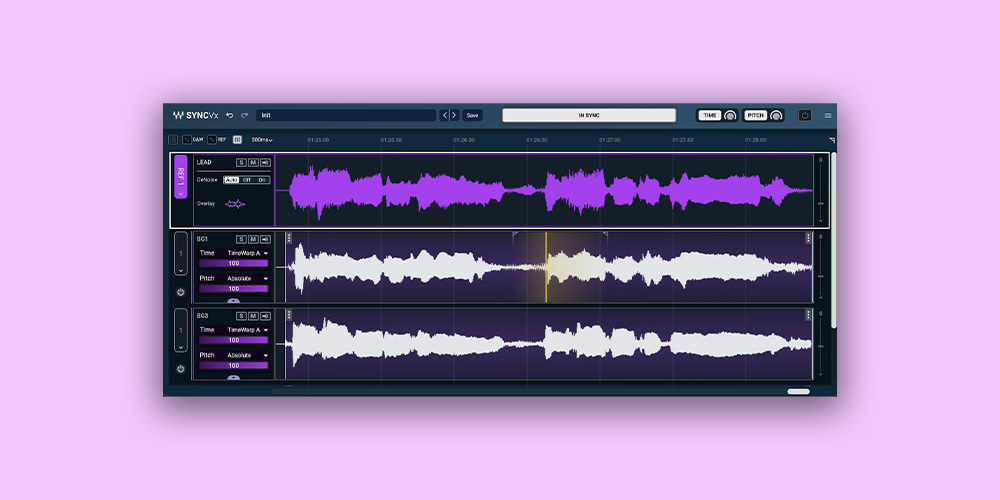Click the Waves logo
This screenshot has width=1000, height=500.
click(178, 115)
